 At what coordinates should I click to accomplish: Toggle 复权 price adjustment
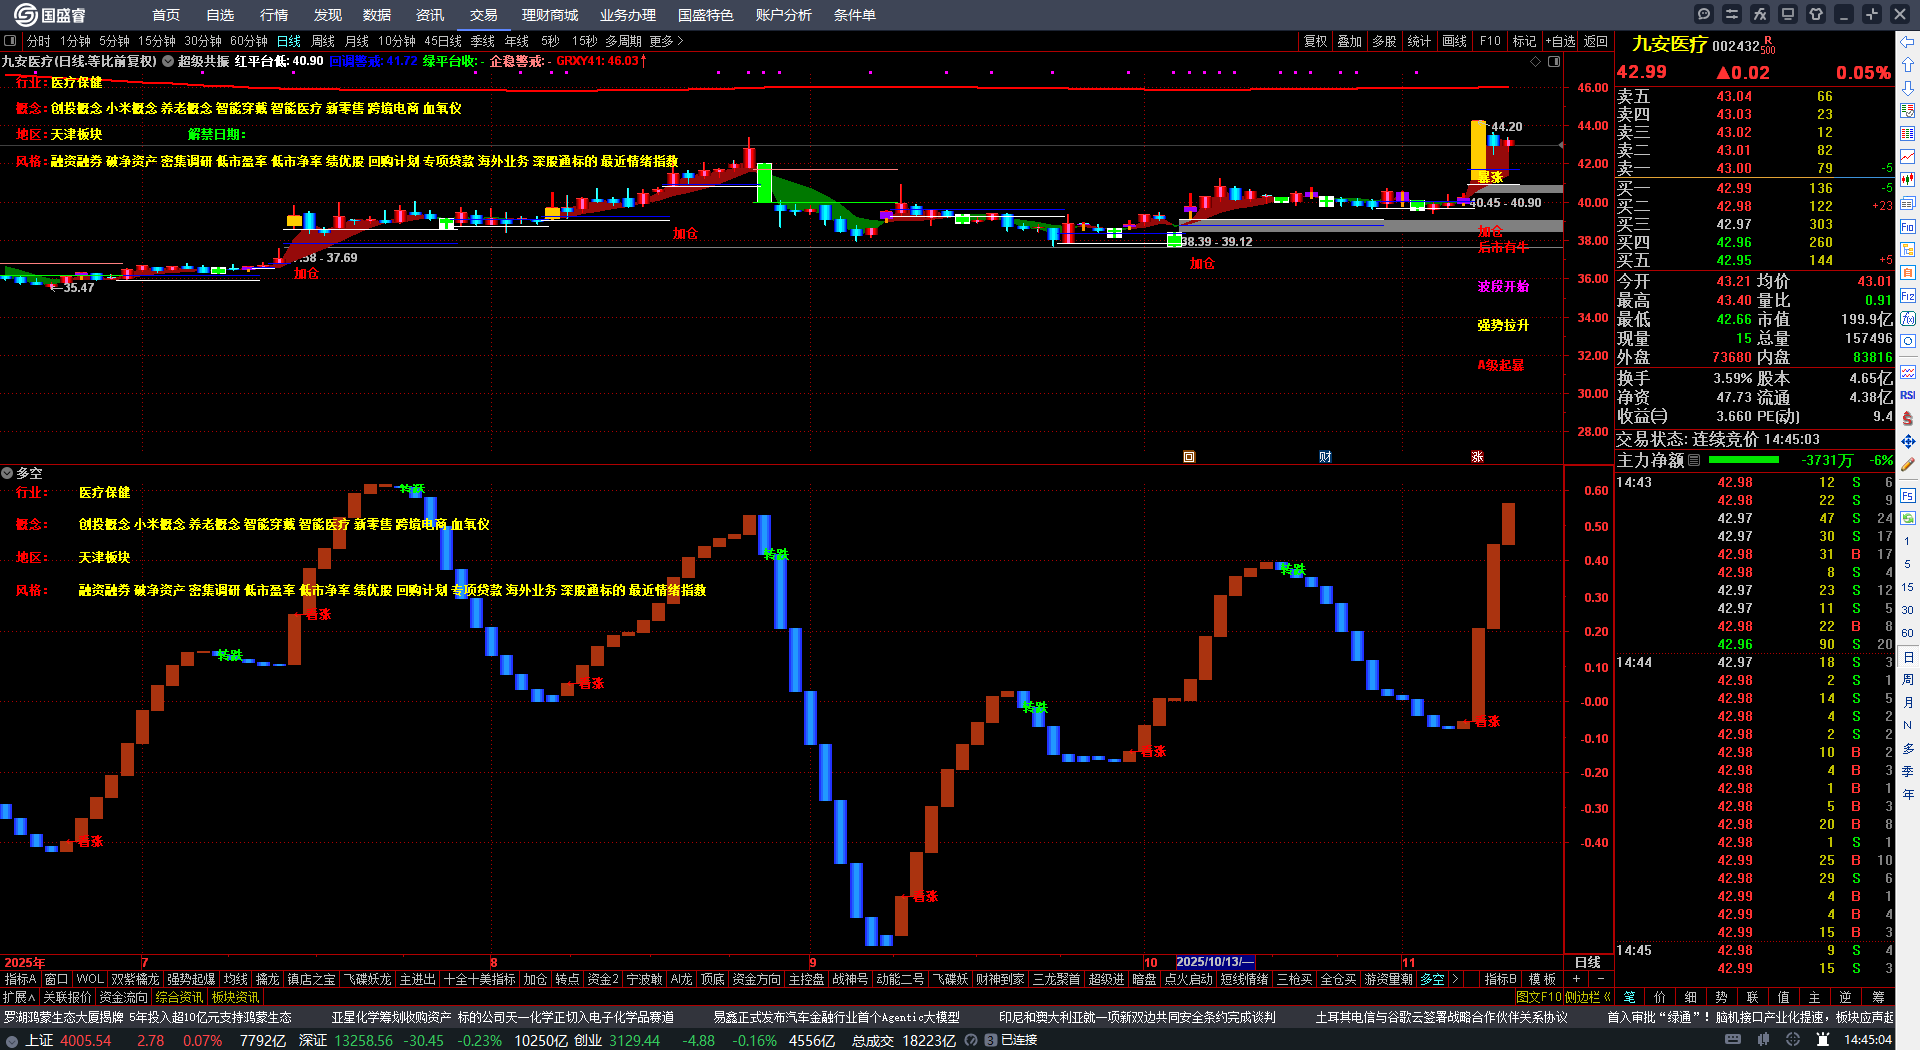click(1315, 41)
